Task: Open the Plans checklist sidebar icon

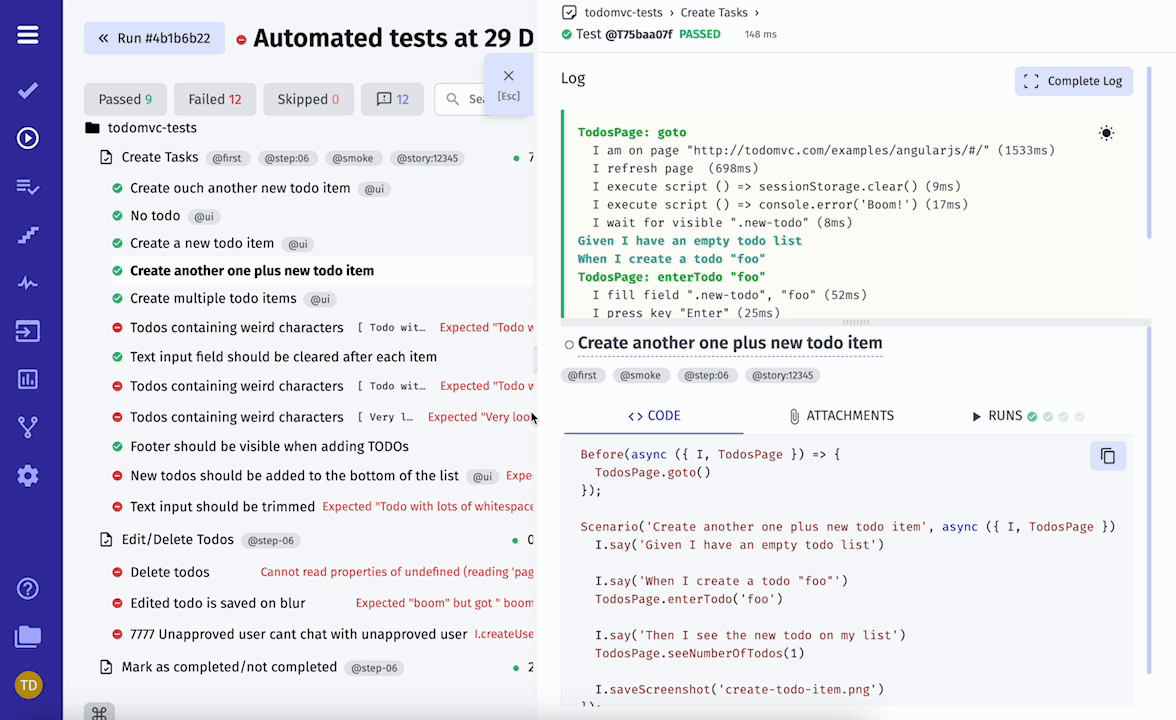Action: [28, 187]
